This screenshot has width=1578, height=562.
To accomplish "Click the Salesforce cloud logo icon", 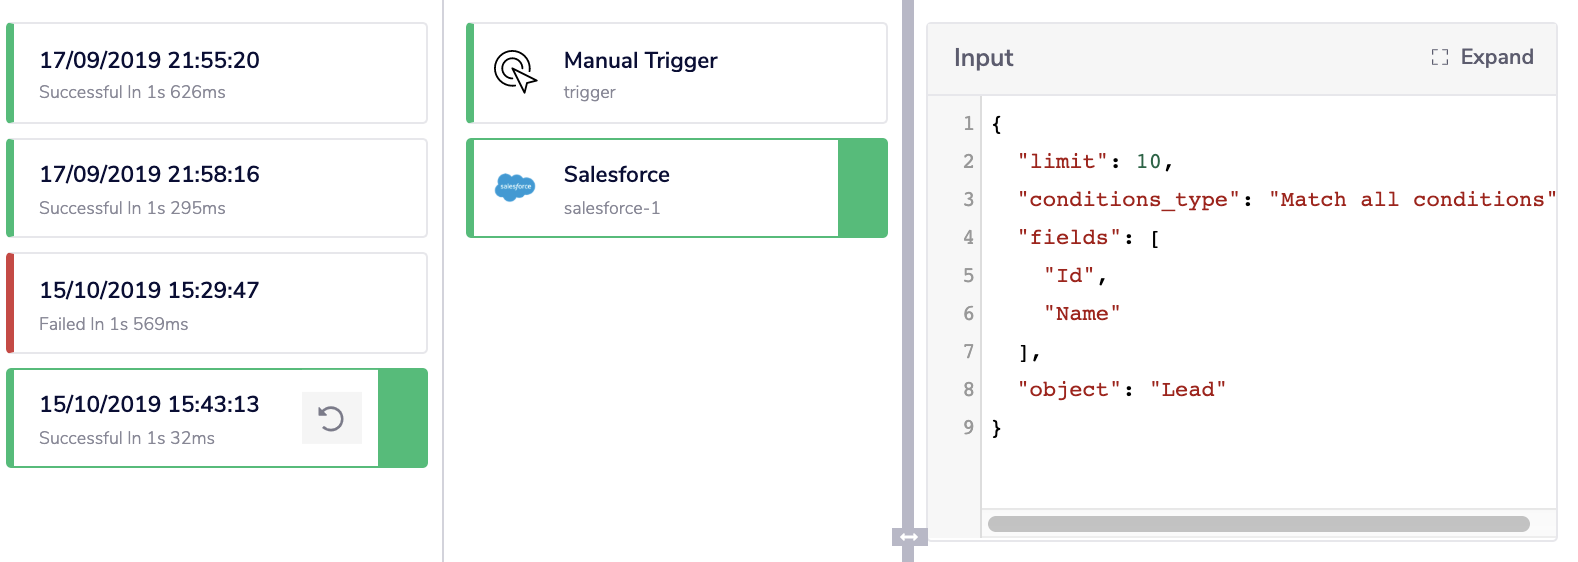I will (x=515, y=187).
